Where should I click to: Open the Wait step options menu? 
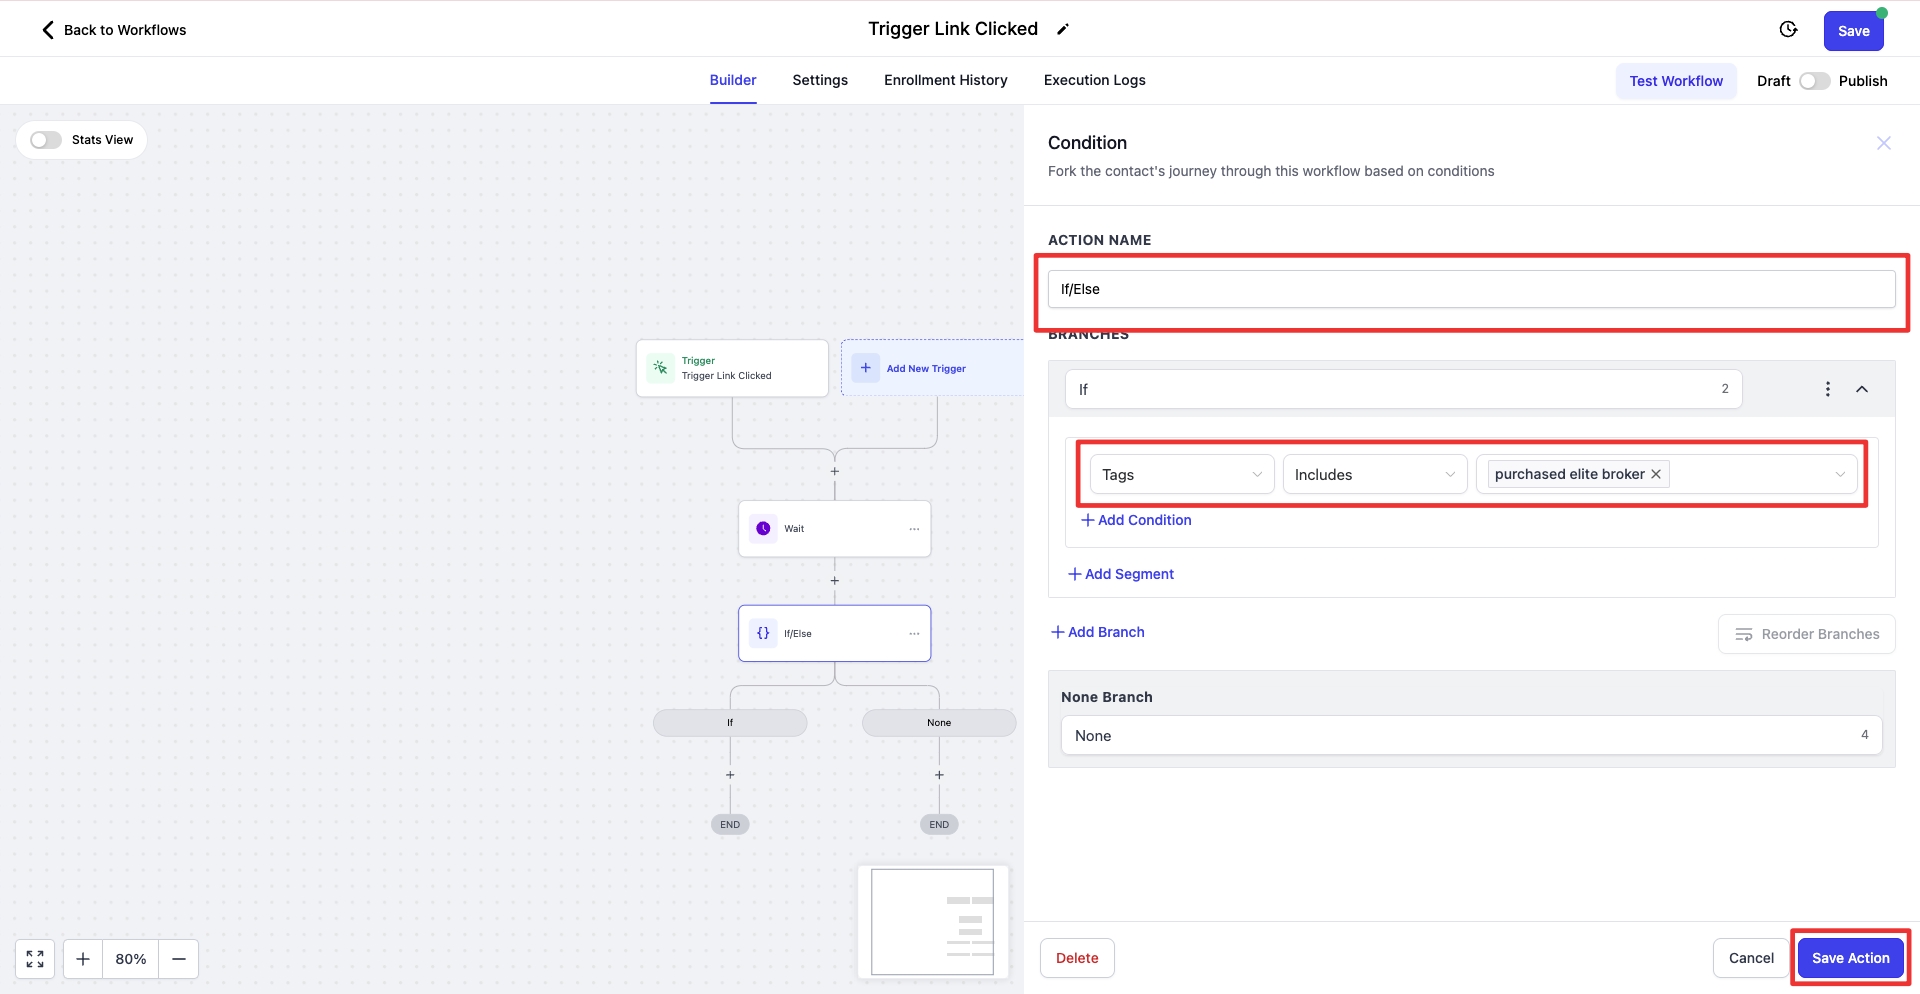tap(914, 529)
